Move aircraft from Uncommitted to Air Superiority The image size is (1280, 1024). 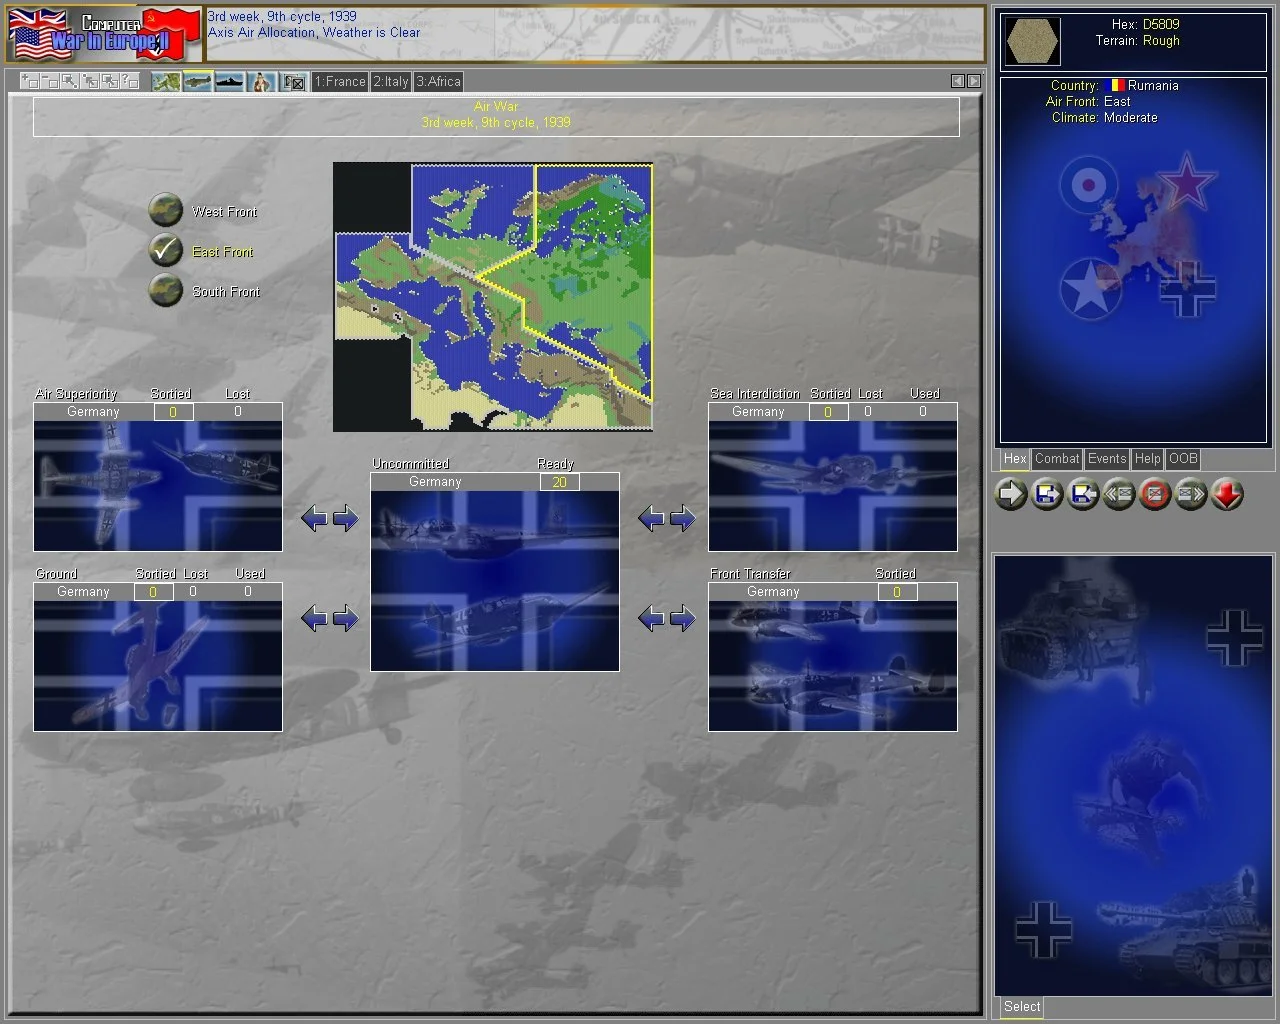315,518
